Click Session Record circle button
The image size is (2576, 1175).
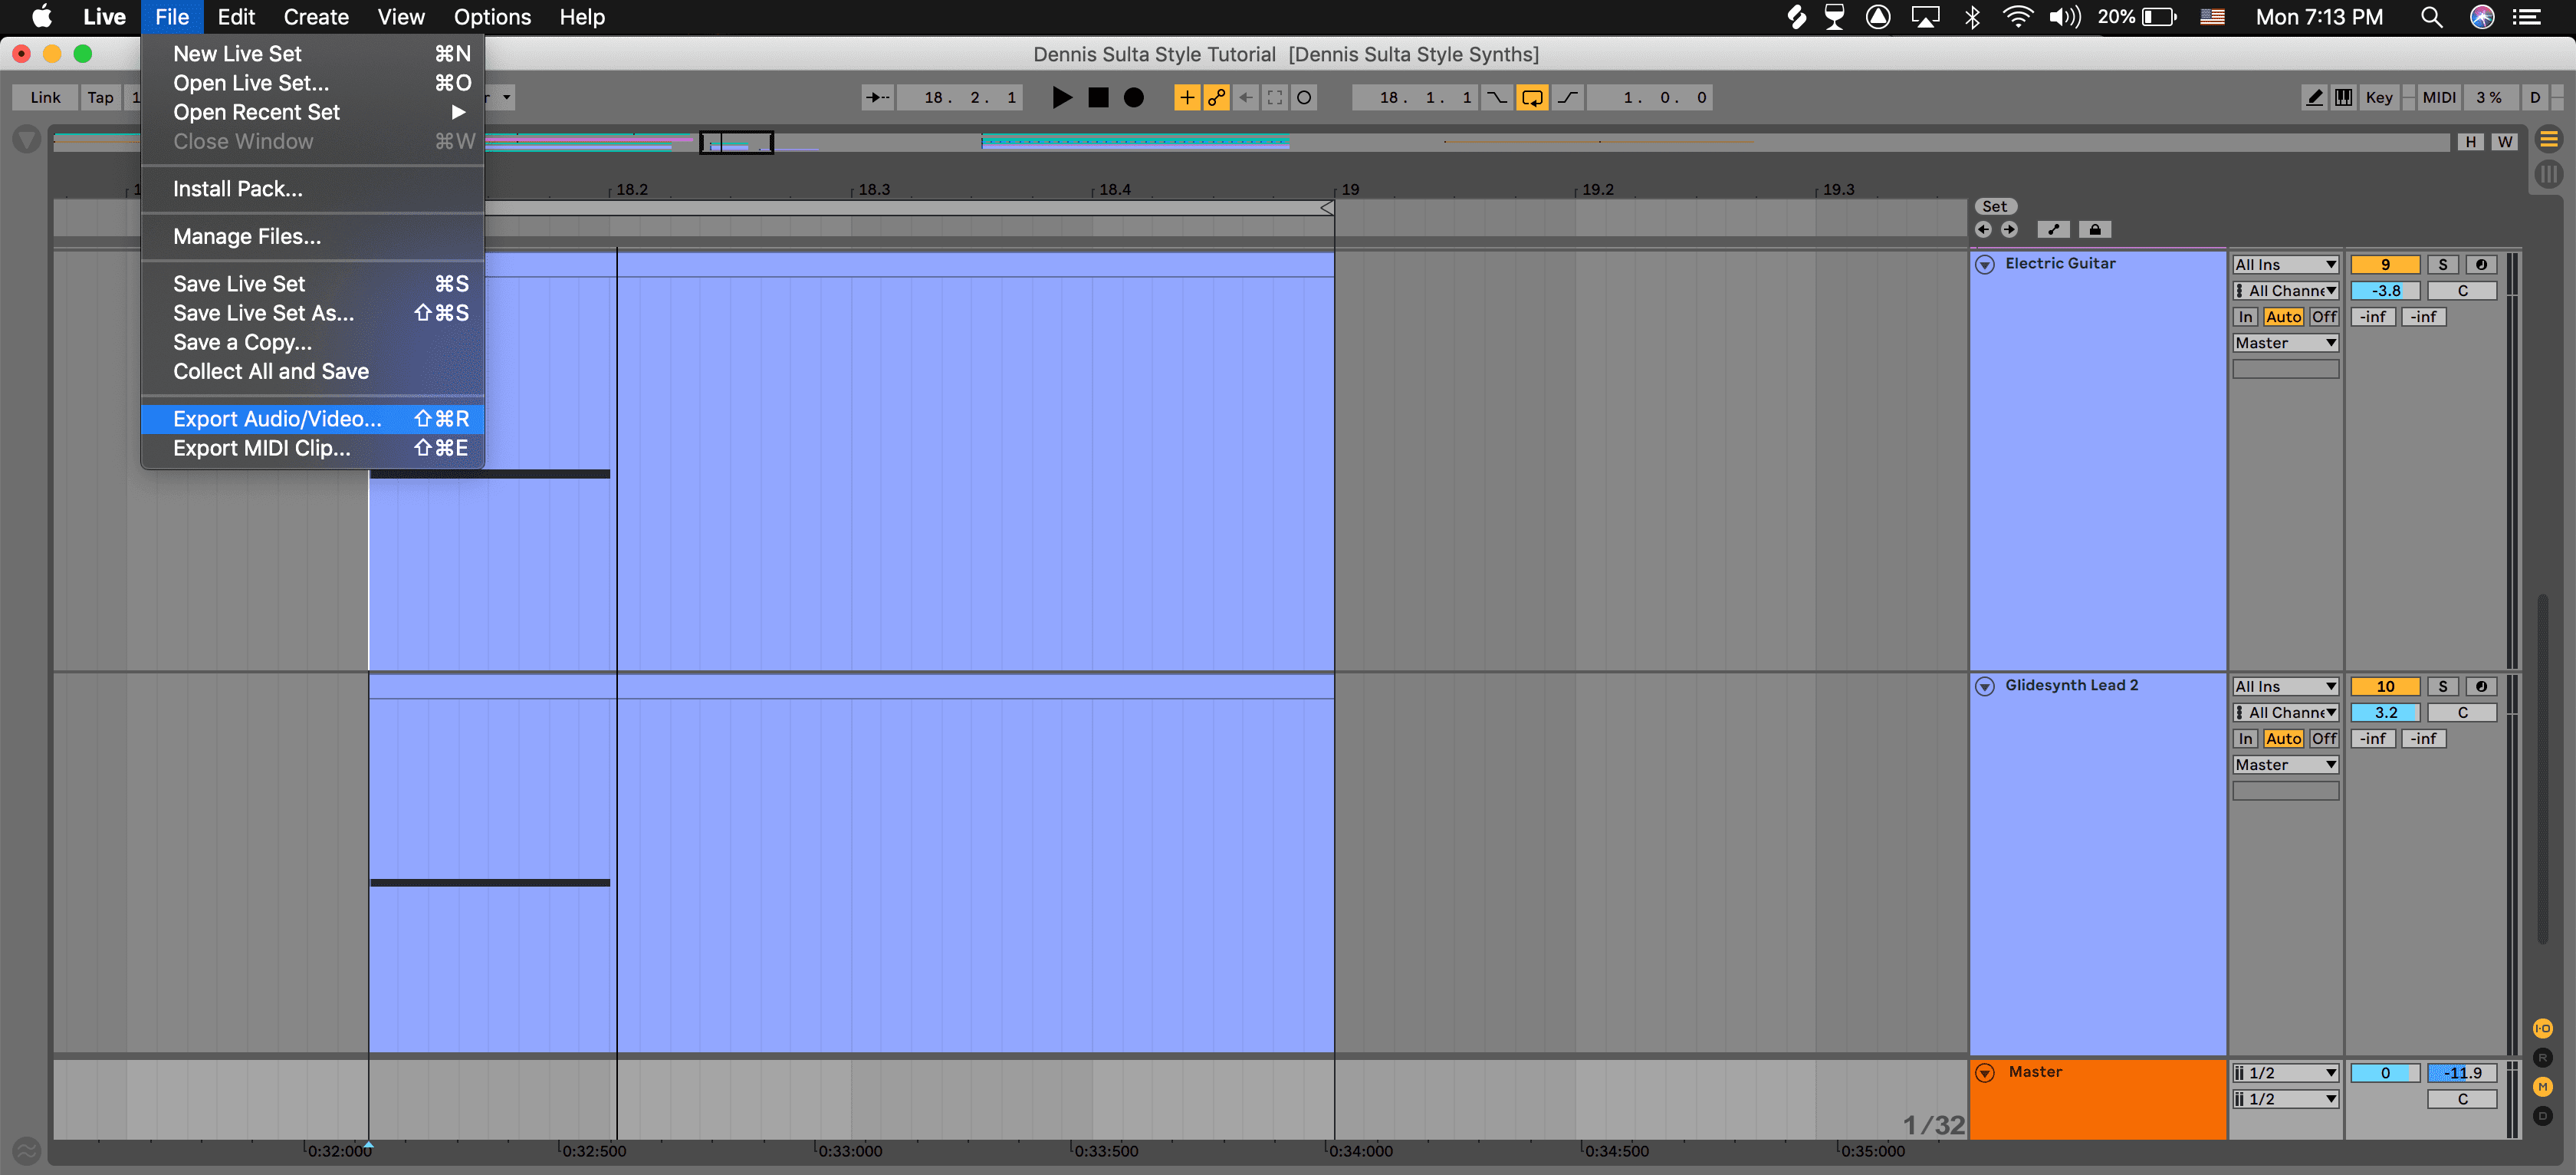[x=1304, y=97]
